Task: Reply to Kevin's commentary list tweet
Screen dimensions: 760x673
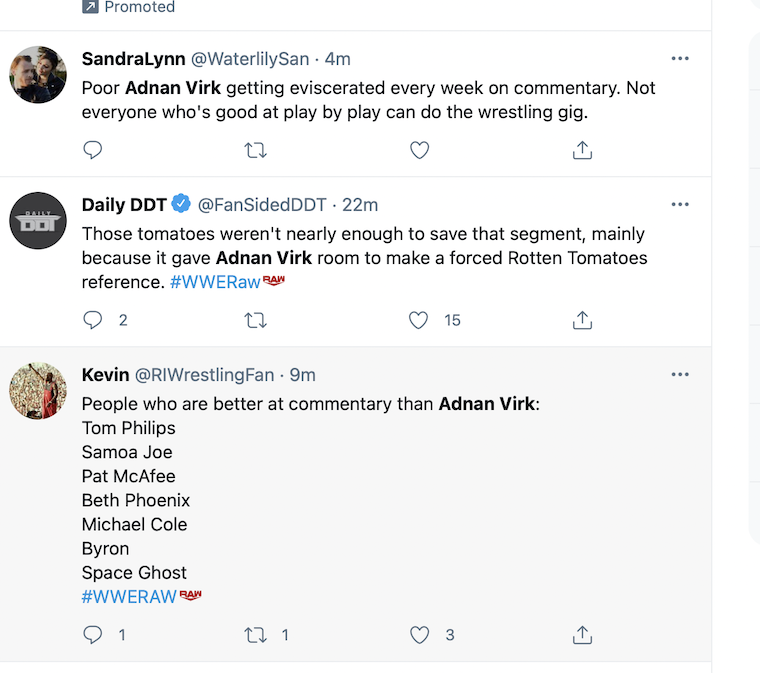Action: point(93,634)
